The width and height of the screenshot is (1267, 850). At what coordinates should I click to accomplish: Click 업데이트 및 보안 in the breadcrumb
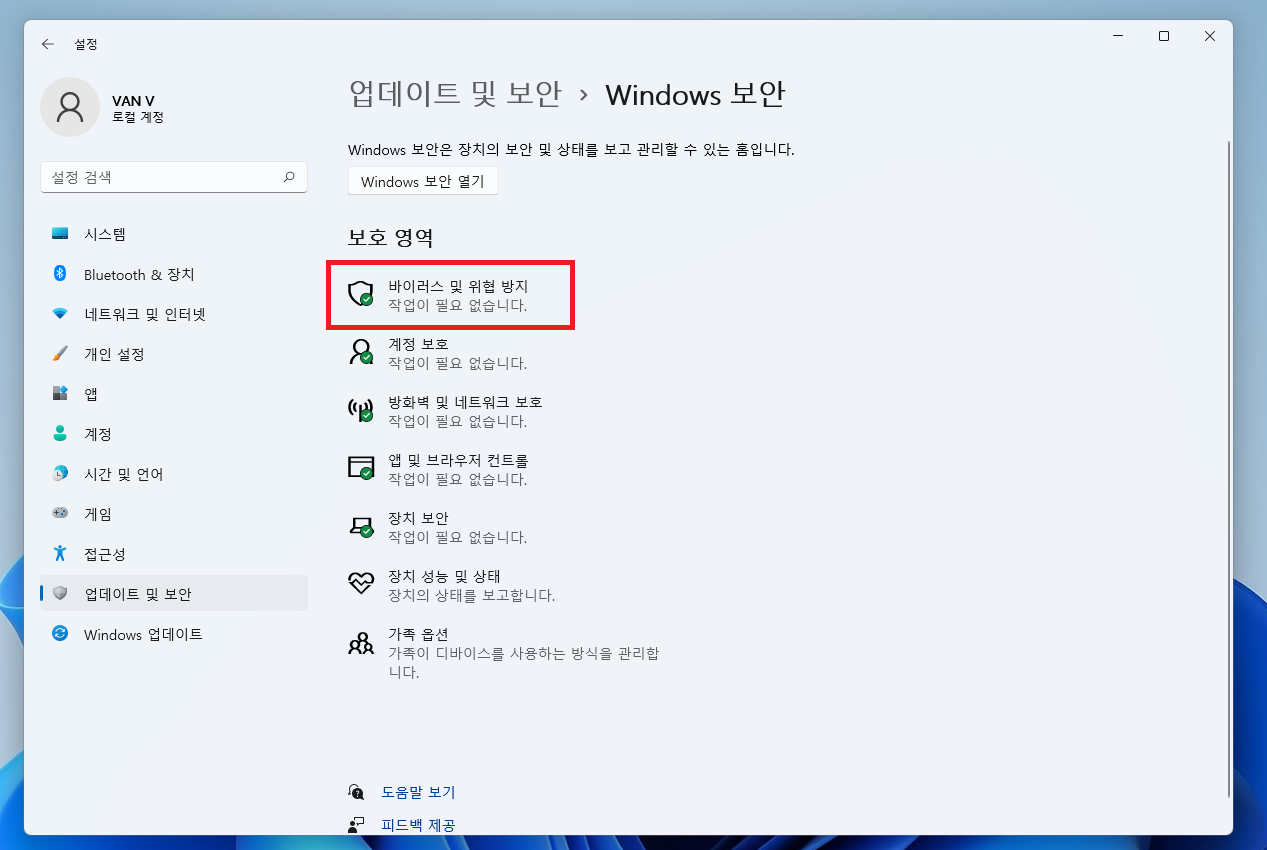tap(455, 94)
